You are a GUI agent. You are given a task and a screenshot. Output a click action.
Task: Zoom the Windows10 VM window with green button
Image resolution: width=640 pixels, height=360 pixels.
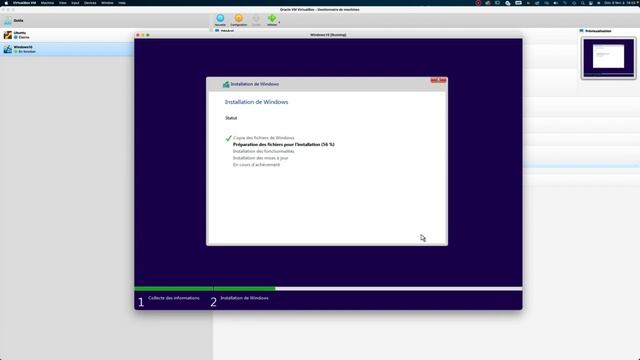(x=148, y=35)
